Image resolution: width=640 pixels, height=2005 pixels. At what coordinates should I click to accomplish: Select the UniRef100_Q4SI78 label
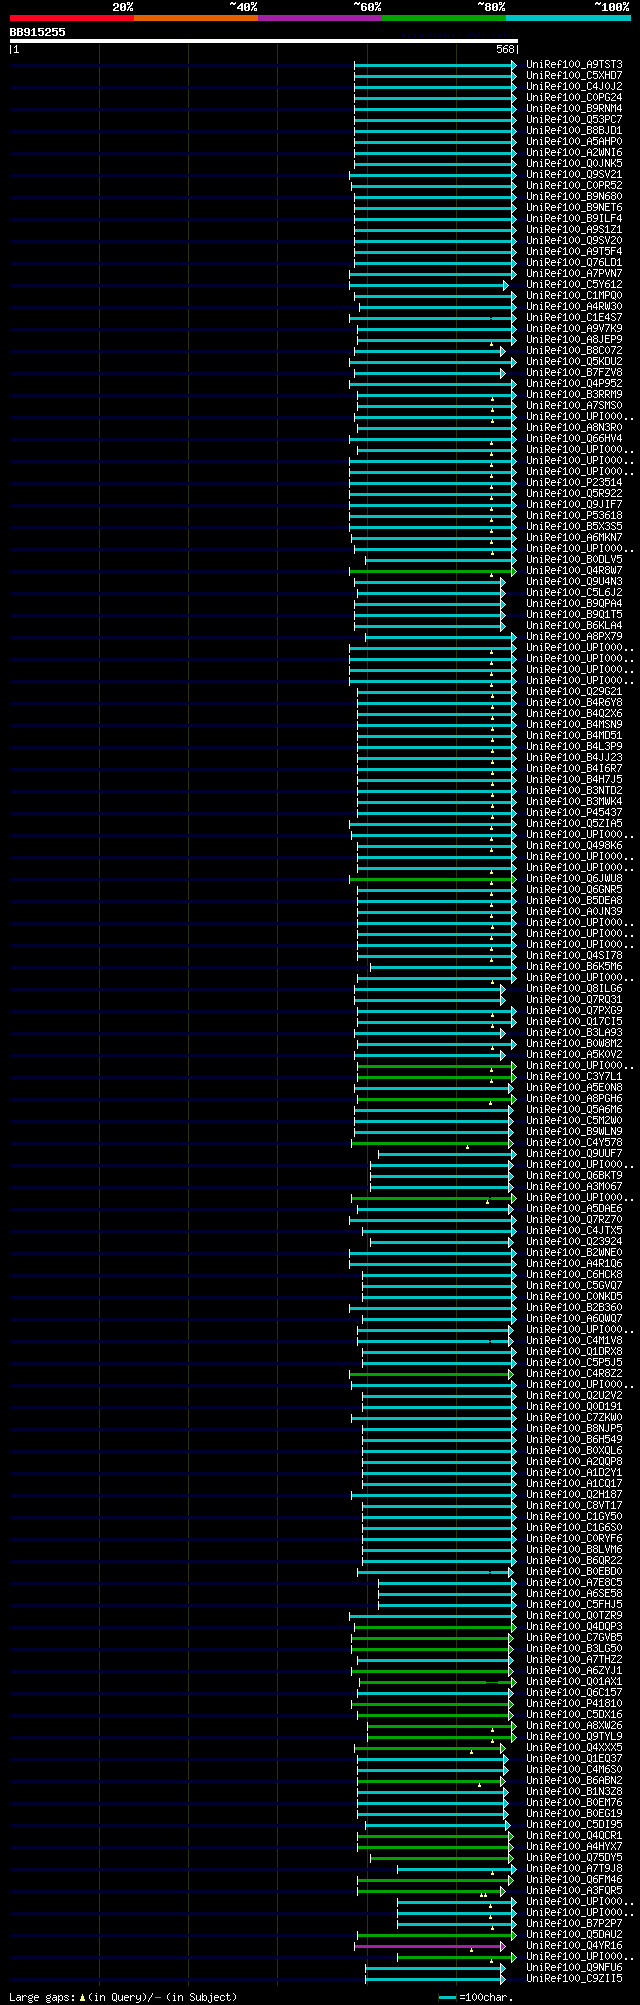click(x=574, y=955)
